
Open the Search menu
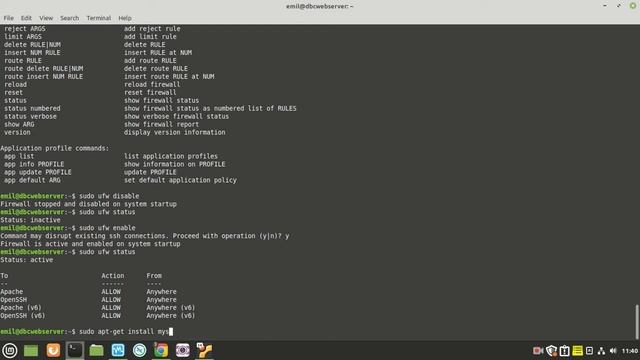69,18
